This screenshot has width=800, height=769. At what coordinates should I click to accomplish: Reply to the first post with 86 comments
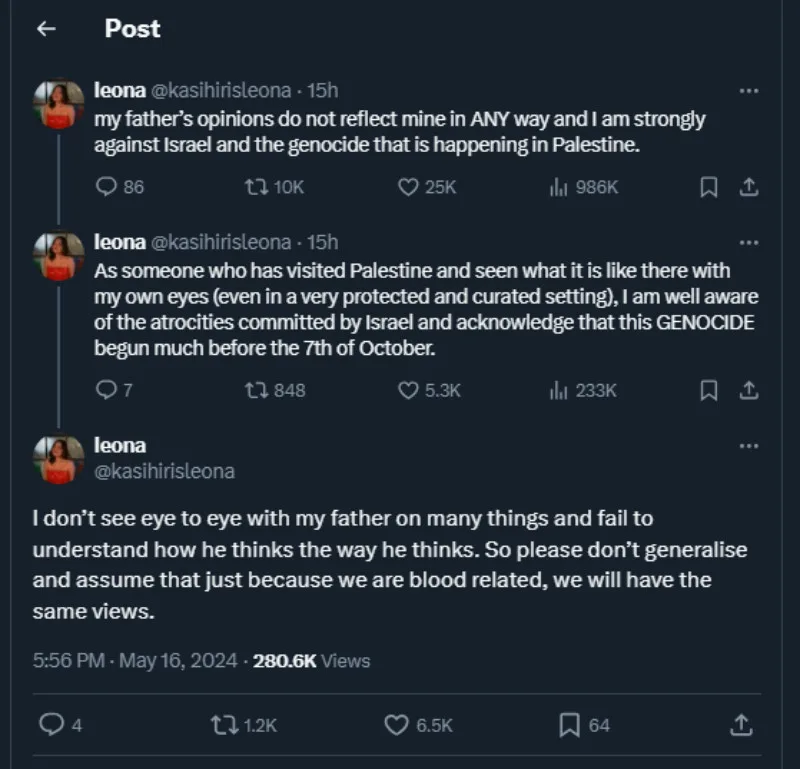pos(107,186)
